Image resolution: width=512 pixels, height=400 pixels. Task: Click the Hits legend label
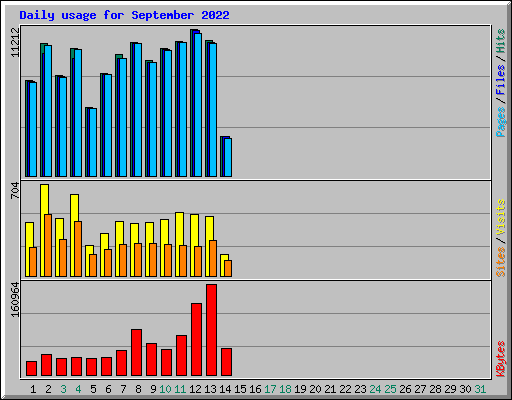(501, 41)
